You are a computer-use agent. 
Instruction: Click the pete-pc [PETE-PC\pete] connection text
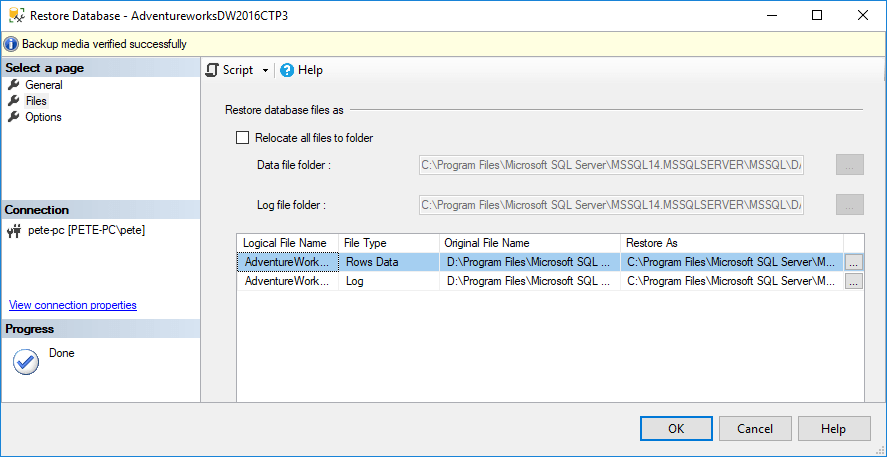coord(87,230)
